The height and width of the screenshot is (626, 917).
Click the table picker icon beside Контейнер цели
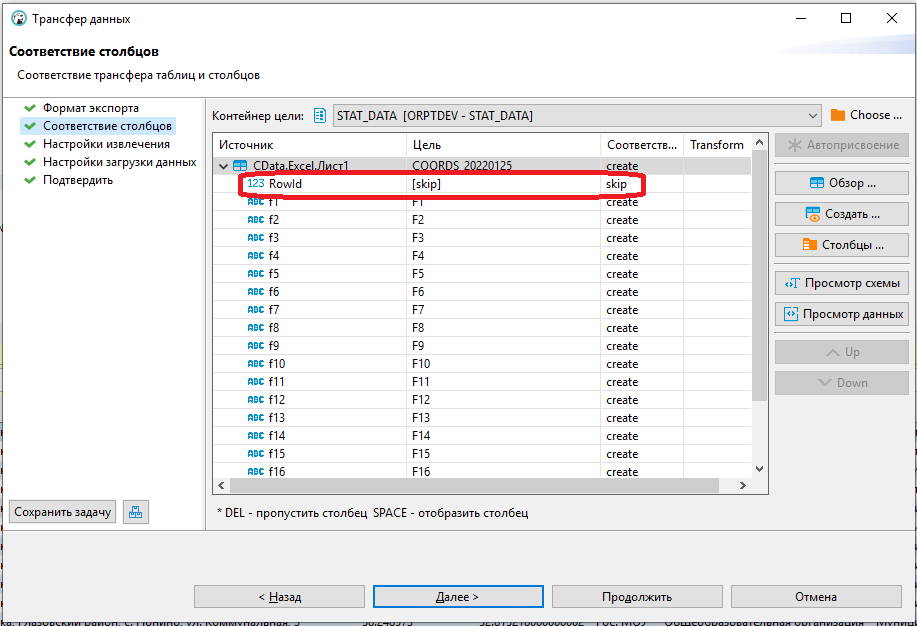(x=319, y=115)
